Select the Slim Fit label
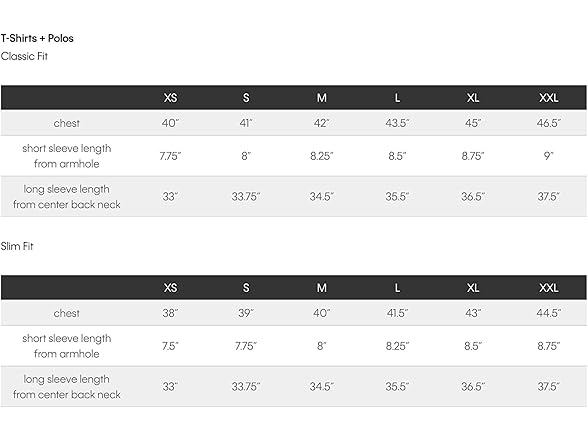This screenshot has width=588, height=441. click(x=17, y=246)
